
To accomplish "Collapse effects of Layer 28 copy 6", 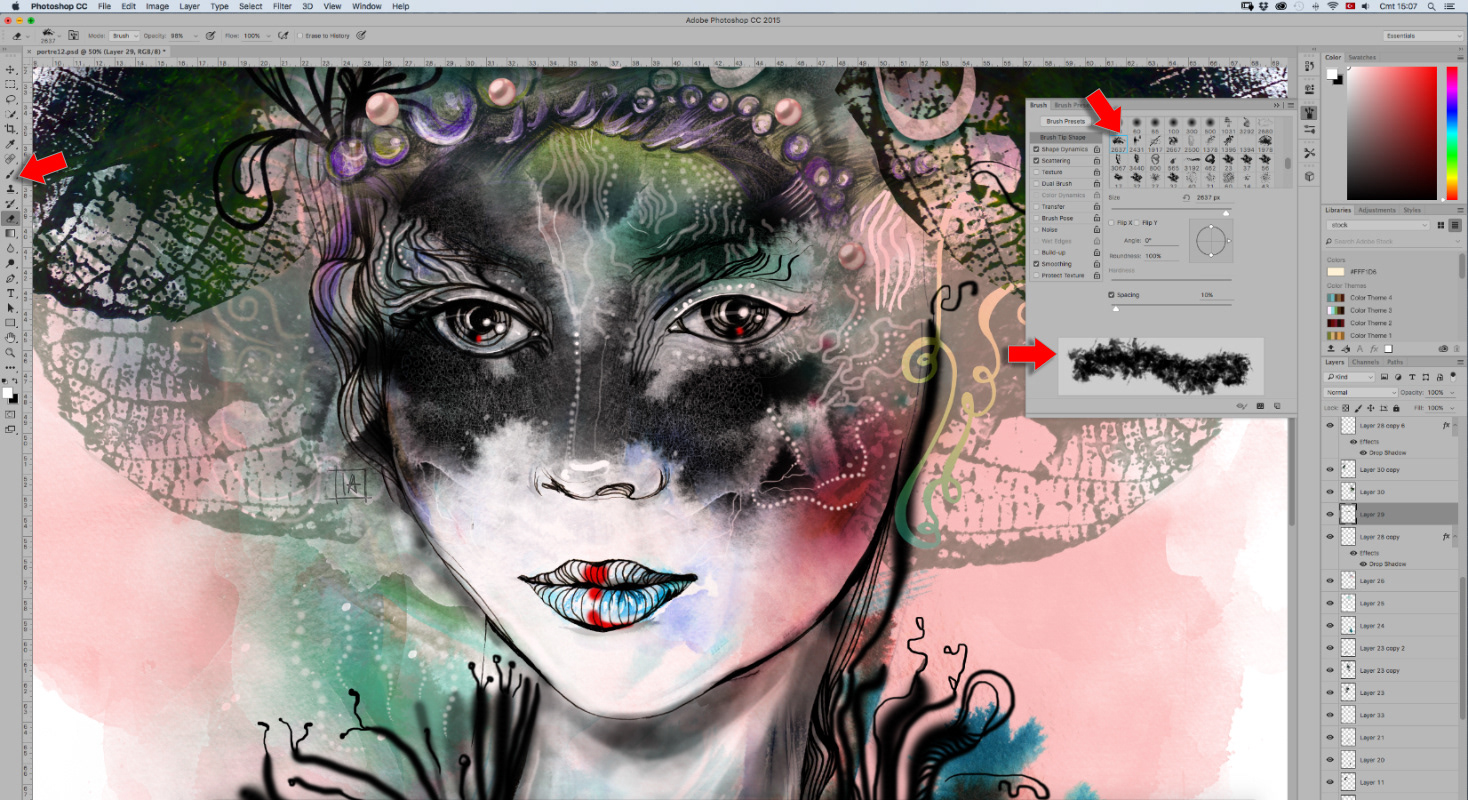I will coord(1454,425).
